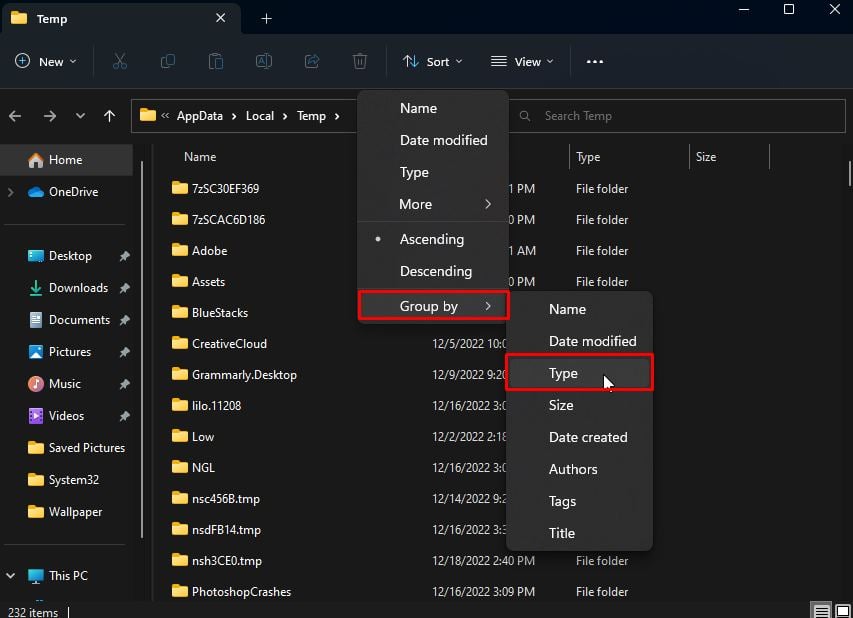The image size is (853, 618).
Task: Open the See more toolbar menu
Action: click(x=594, y=61)
